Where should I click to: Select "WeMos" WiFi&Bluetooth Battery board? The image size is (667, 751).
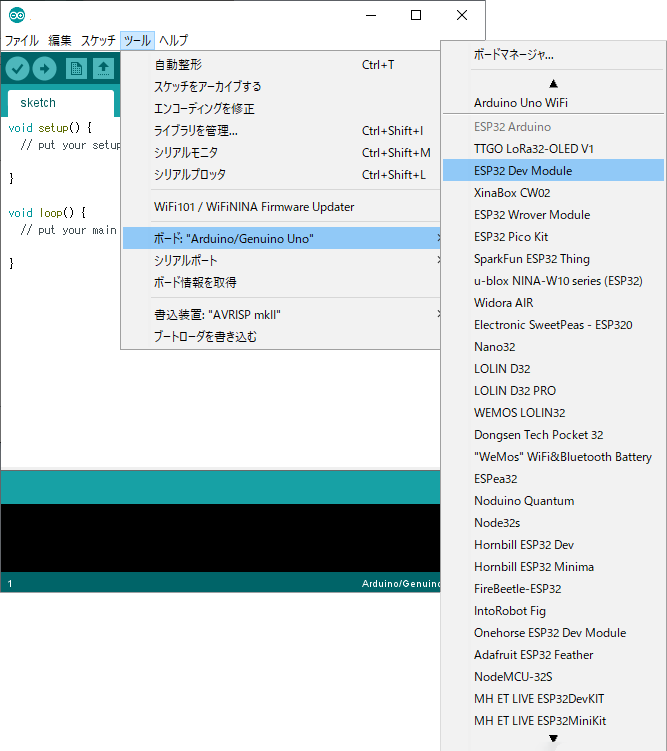click(553, 457)
